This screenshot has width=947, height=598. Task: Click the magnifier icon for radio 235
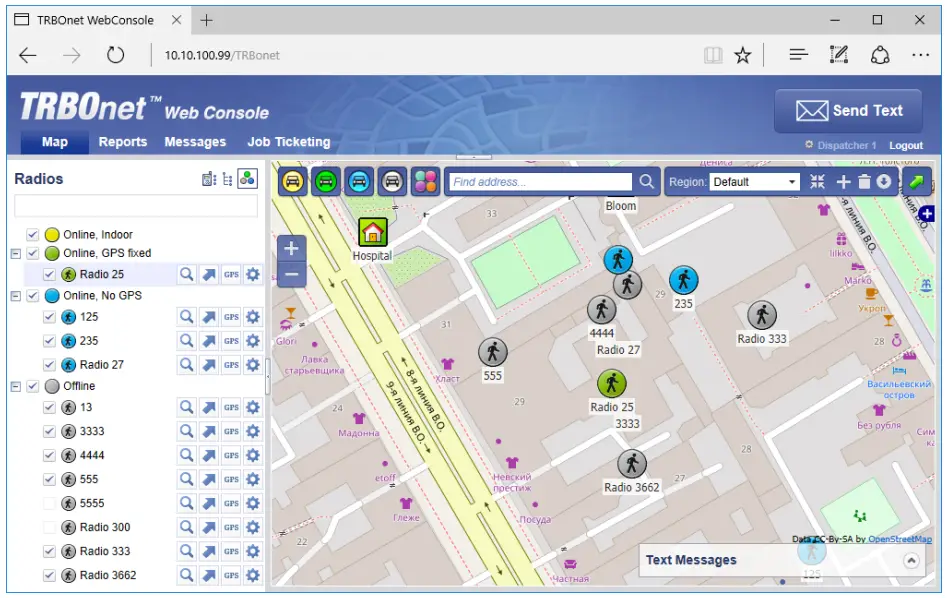[187, 341]
